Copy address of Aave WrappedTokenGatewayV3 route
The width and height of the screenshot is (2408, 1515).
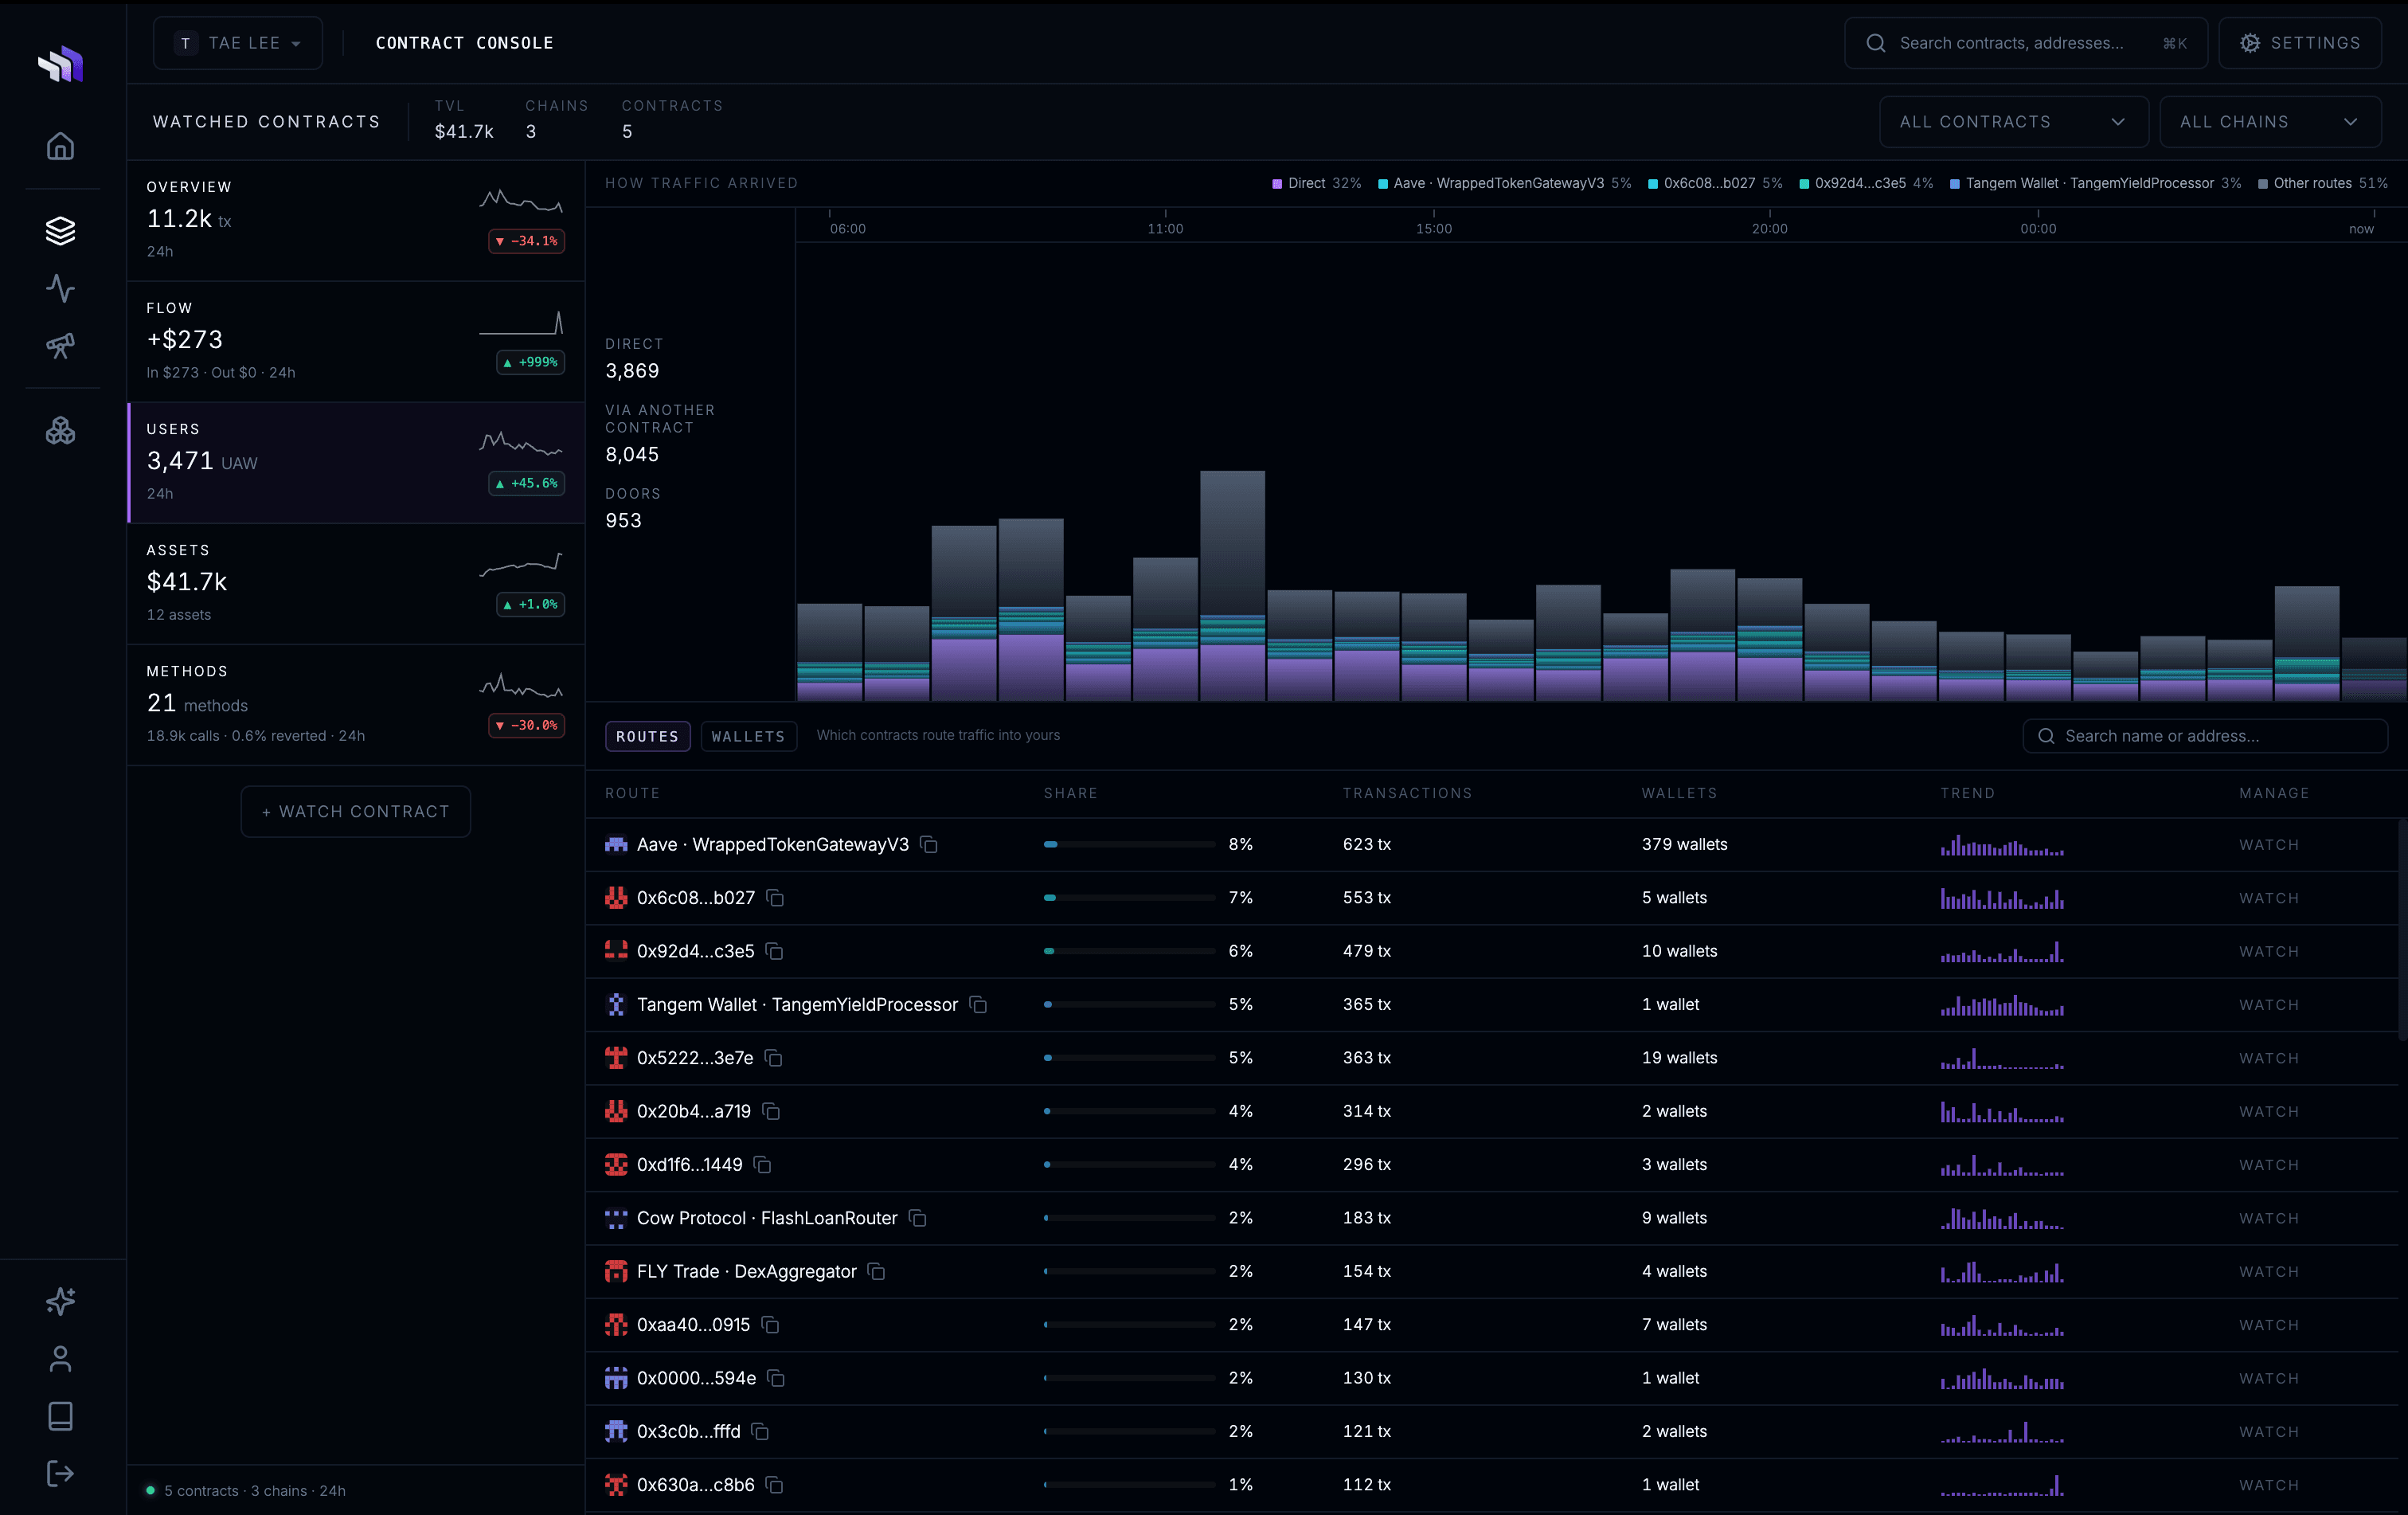click(929, 845)
